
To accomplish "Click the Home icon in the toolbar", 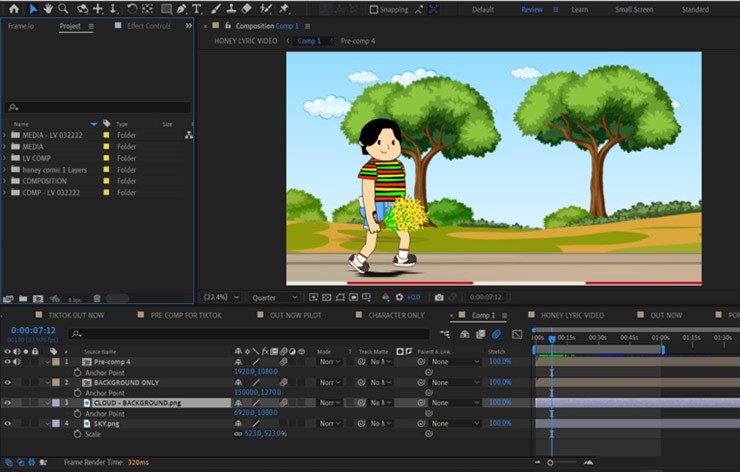I will click(x=13, y=9).
